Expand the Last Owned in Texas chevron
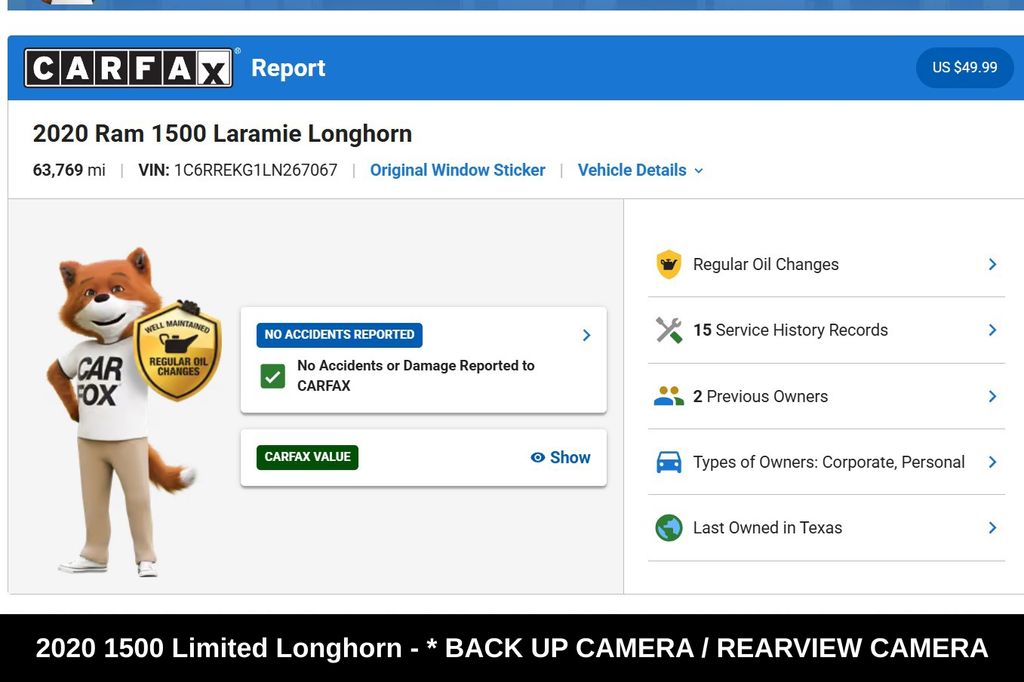 click(x=992, y=528)
